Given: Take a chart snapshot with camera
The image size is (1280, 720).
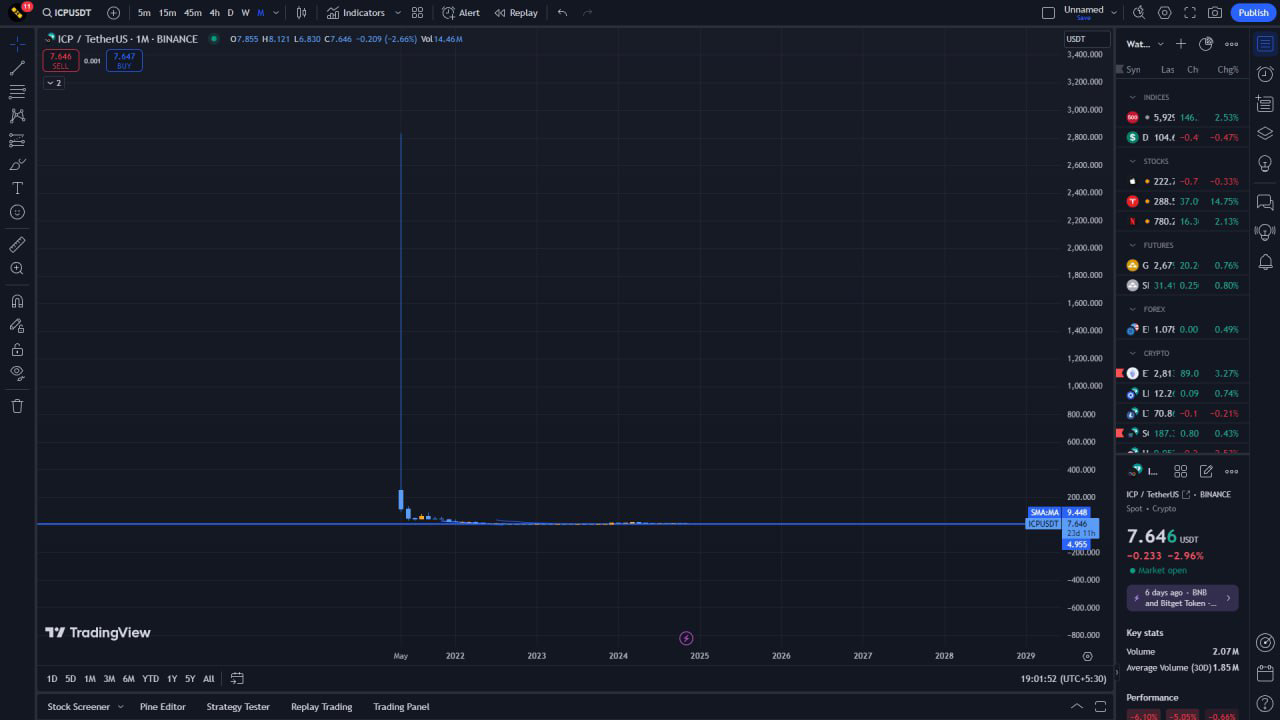Looking at the screenshot, I should click(1215, 13).
